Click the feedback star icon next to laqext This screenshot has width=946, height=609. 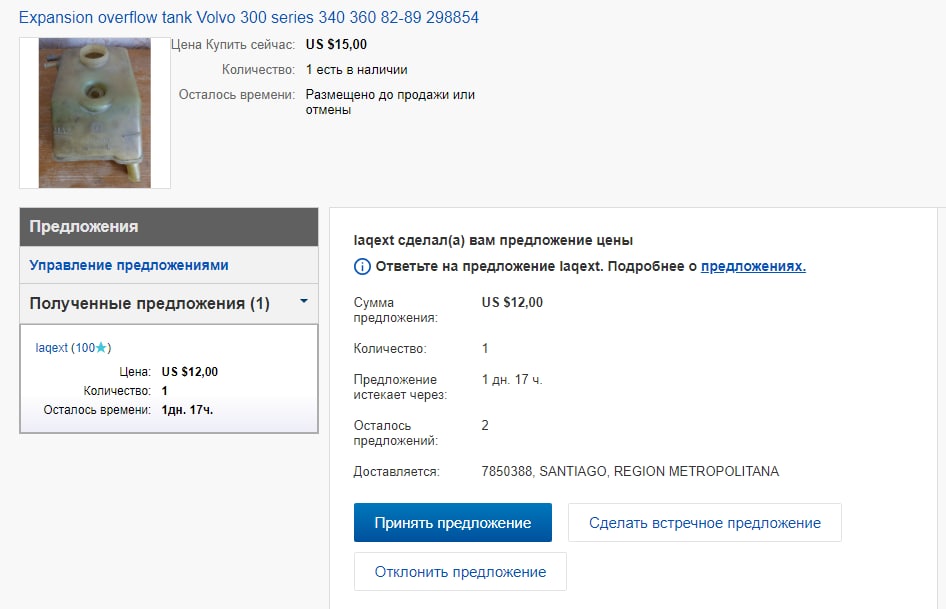(101, 348)
